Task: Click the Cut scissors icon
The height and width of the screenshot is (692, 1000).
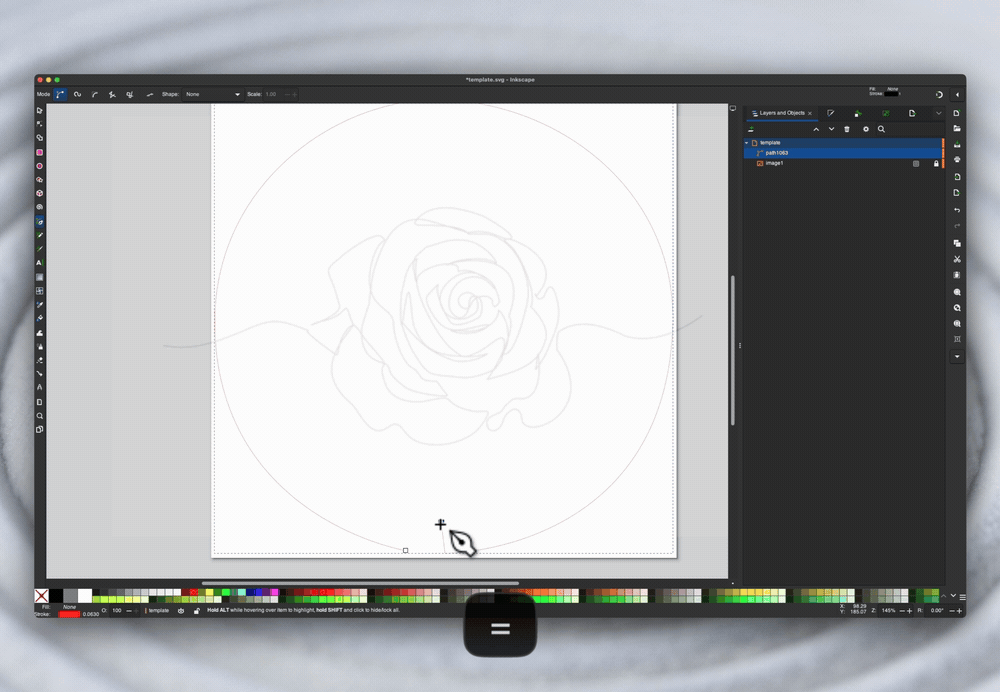Action: (x=957, y=259)
